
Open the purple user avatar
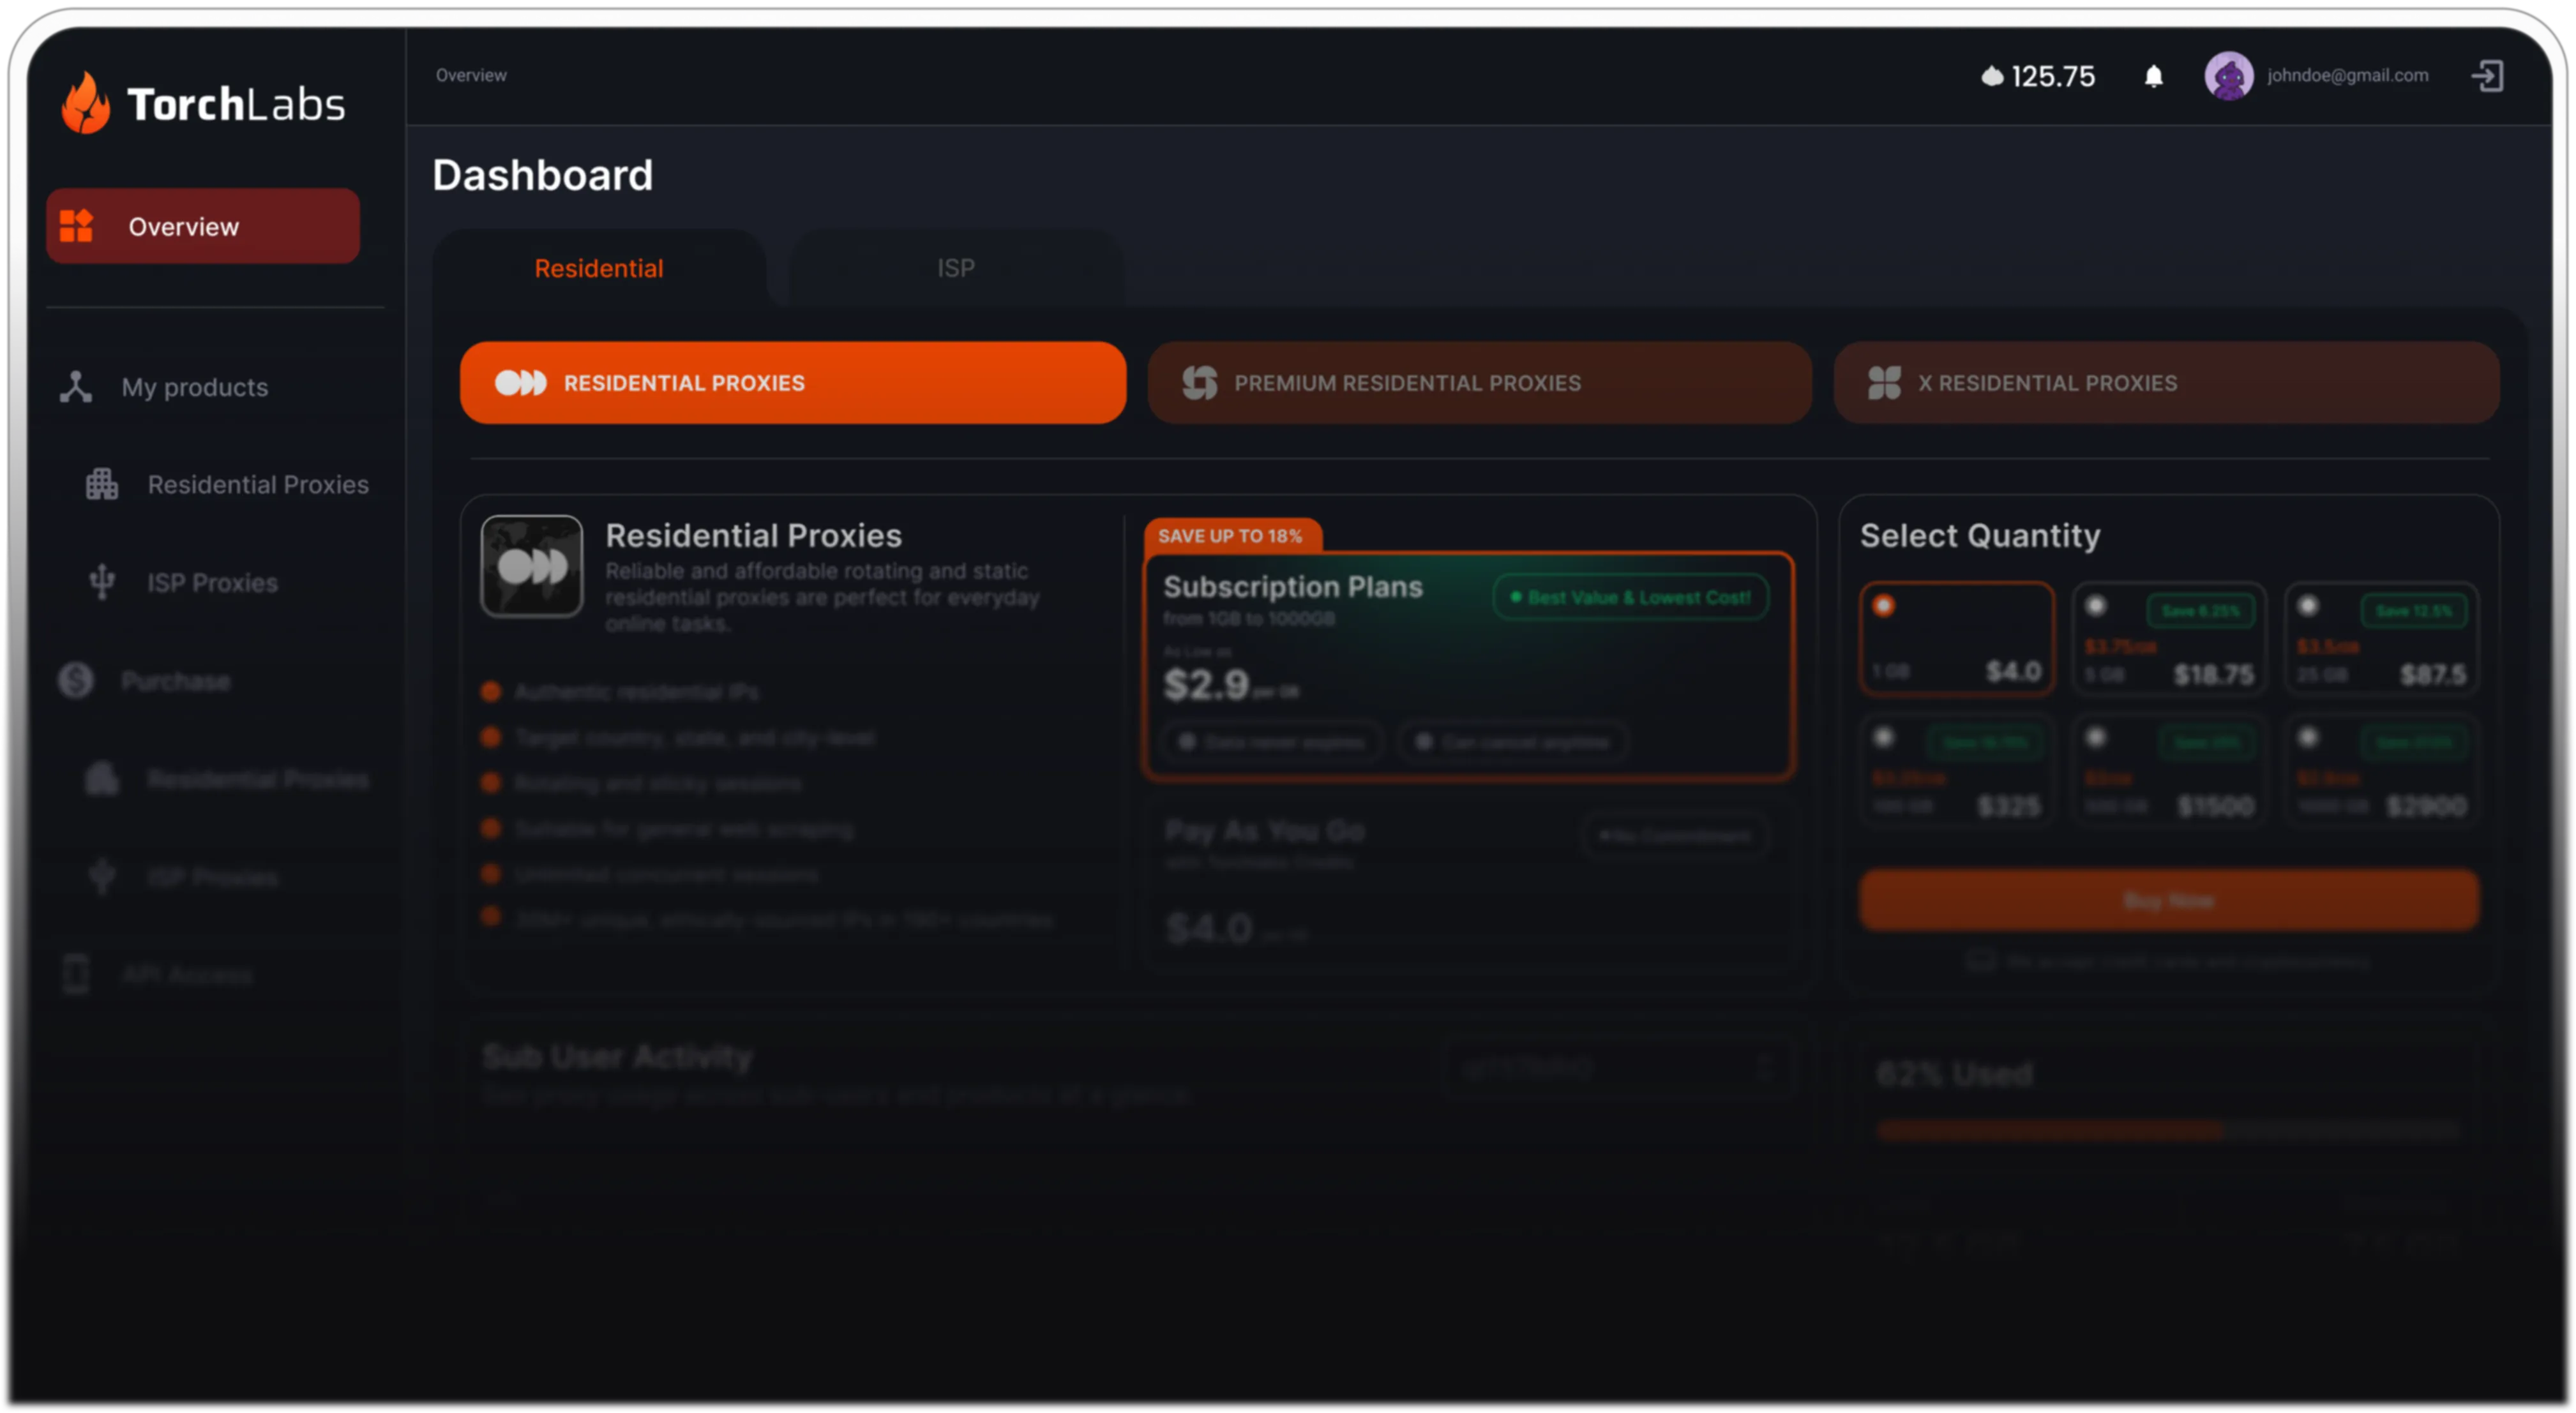[2228, 76]
